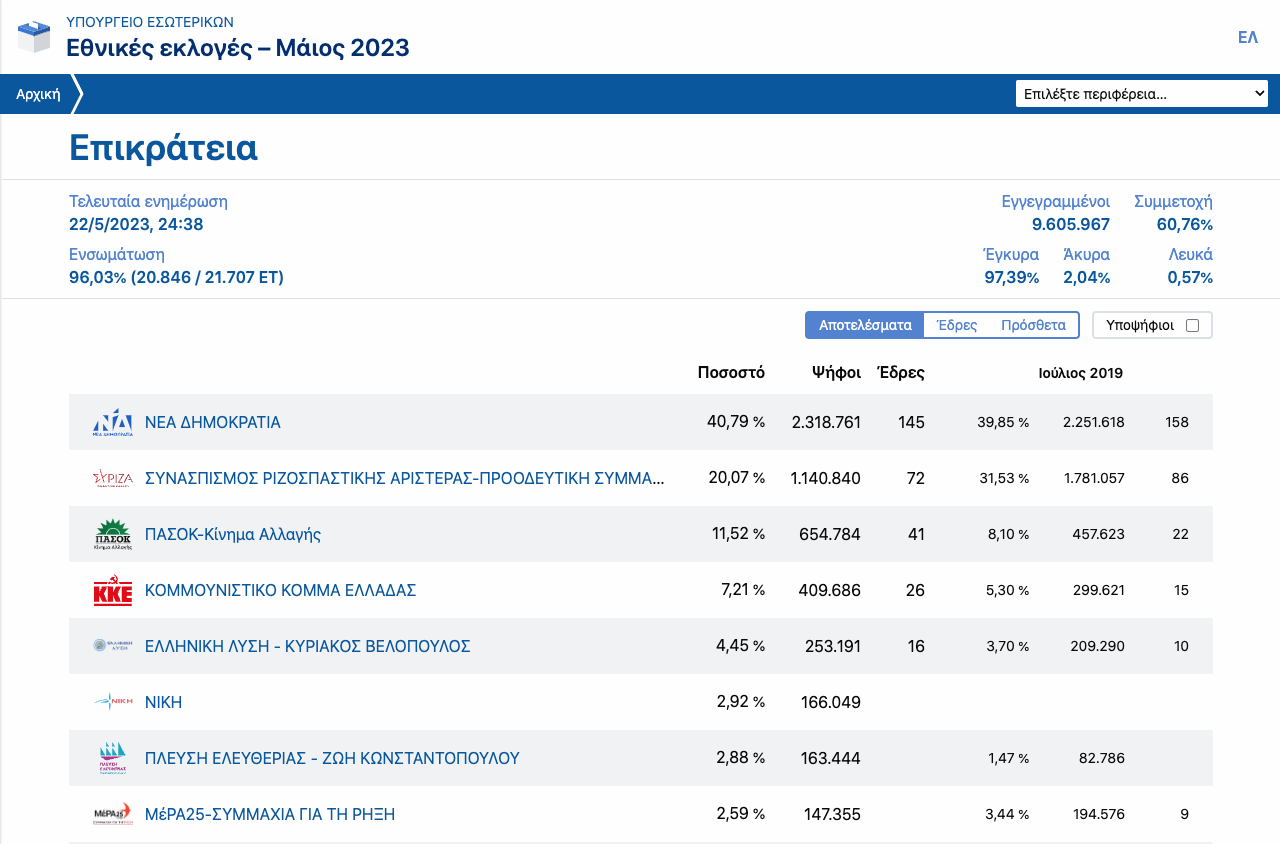Switch to the Πρόσθετα tab

click(1034, 325)
